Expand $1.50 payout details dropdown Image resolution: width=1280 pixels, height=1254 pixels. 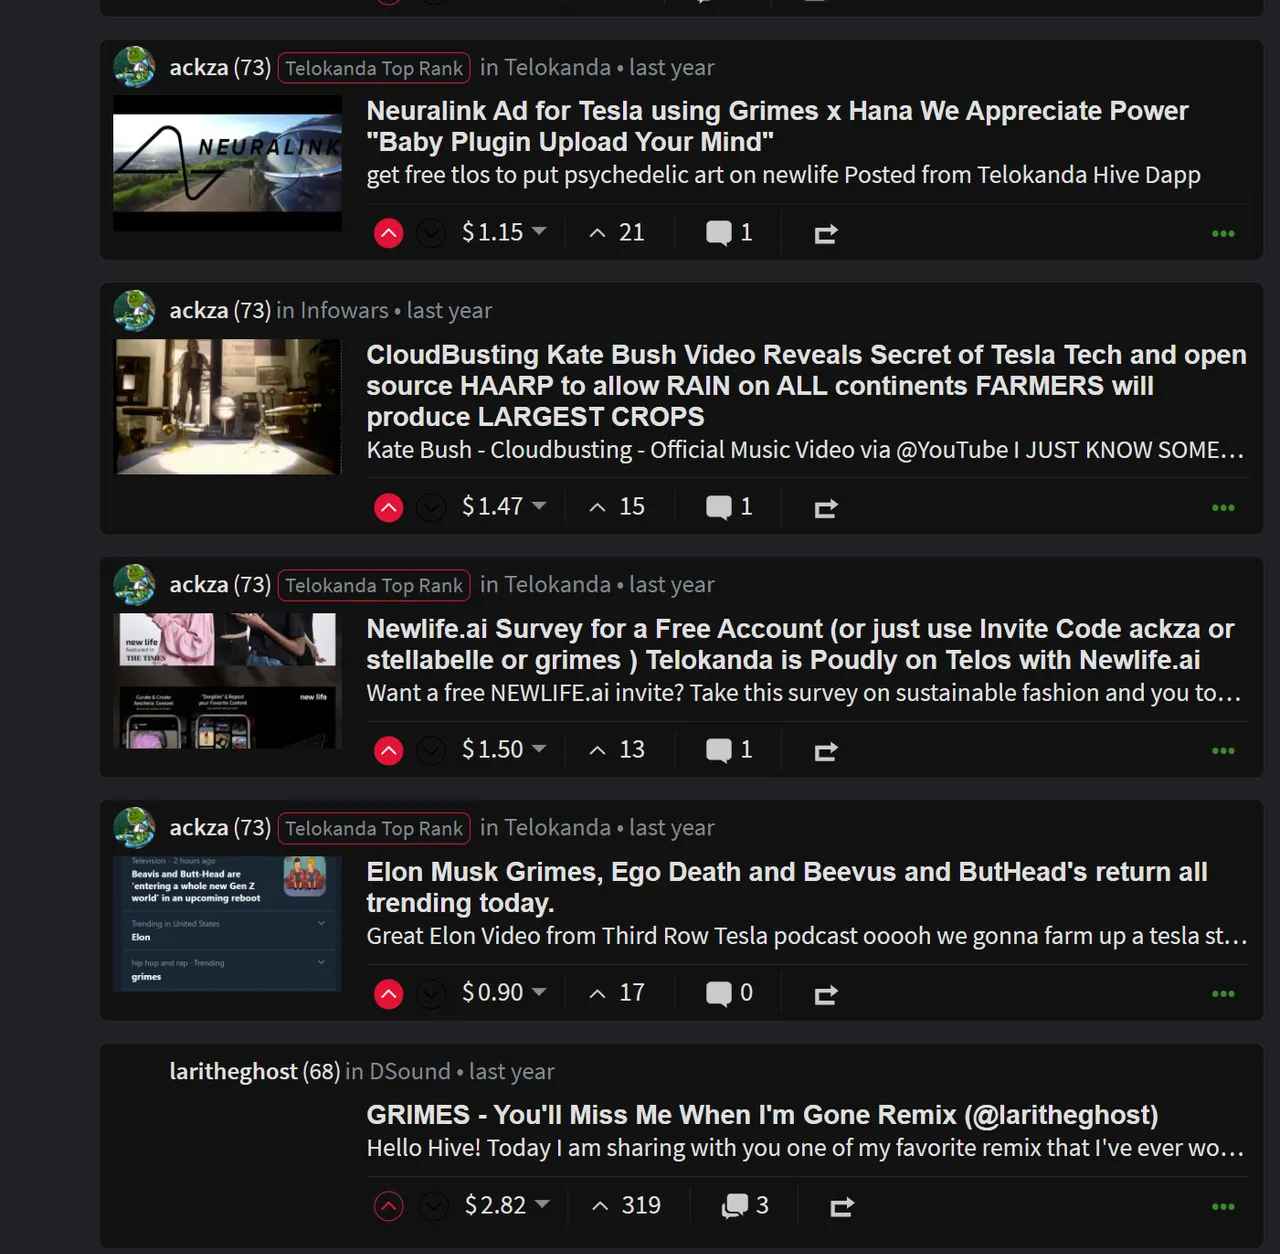click(x=504, y=749)
